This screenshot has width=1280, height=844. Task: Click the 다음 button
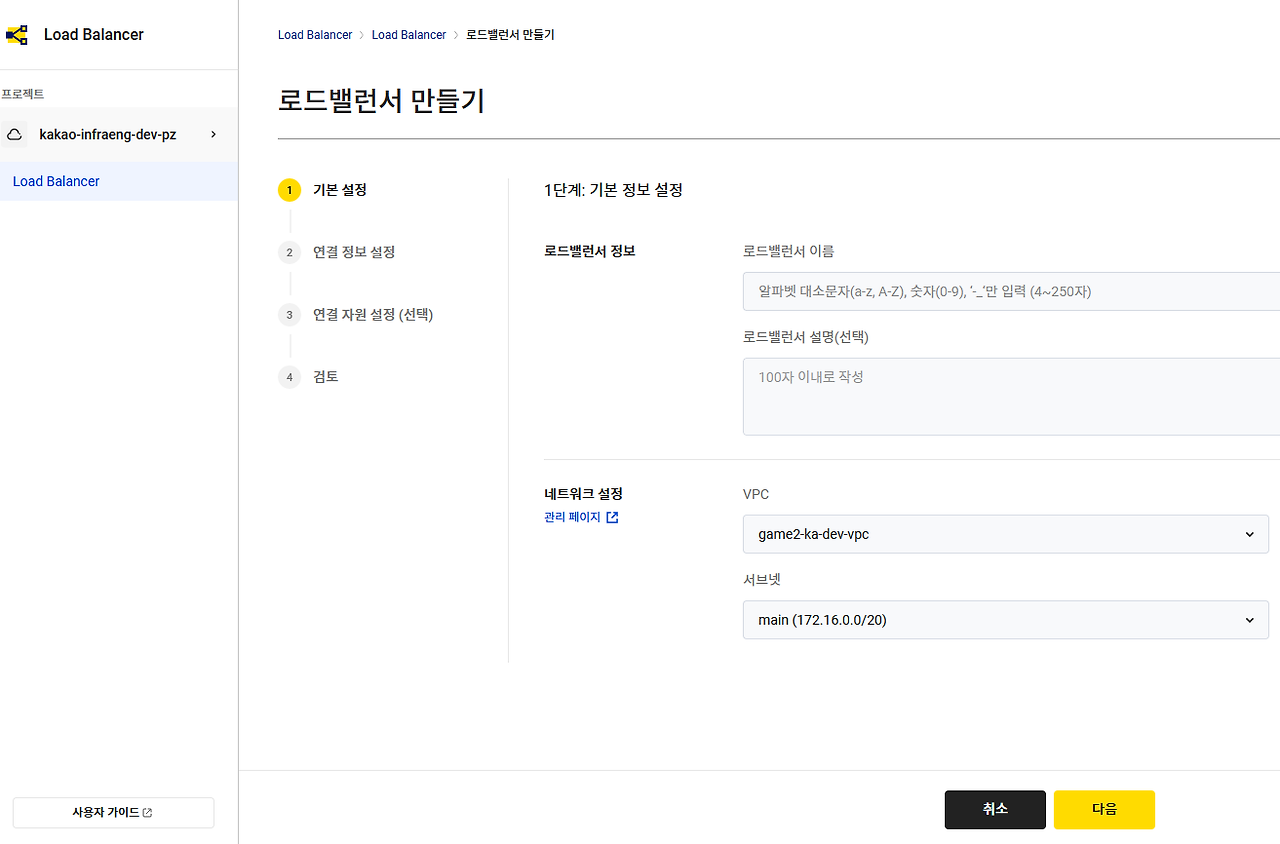[1104, 809]
